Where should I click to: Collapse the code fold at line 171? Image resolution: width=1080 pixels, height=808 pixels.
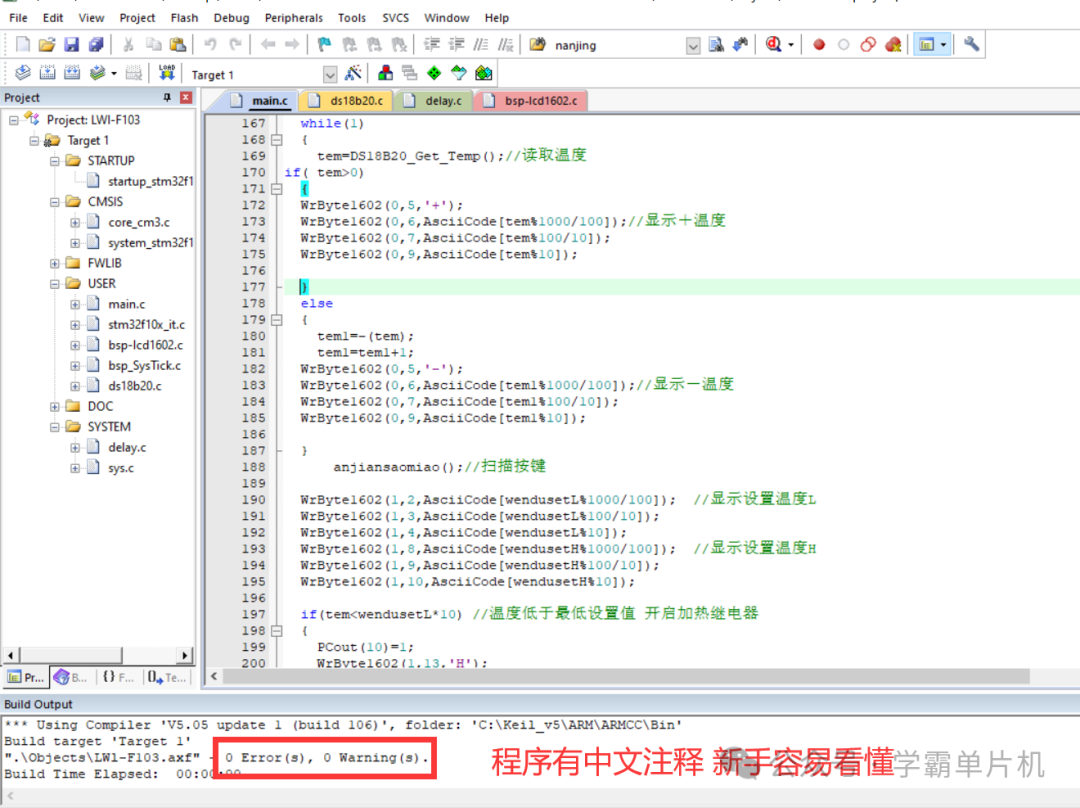click(277, 189)
